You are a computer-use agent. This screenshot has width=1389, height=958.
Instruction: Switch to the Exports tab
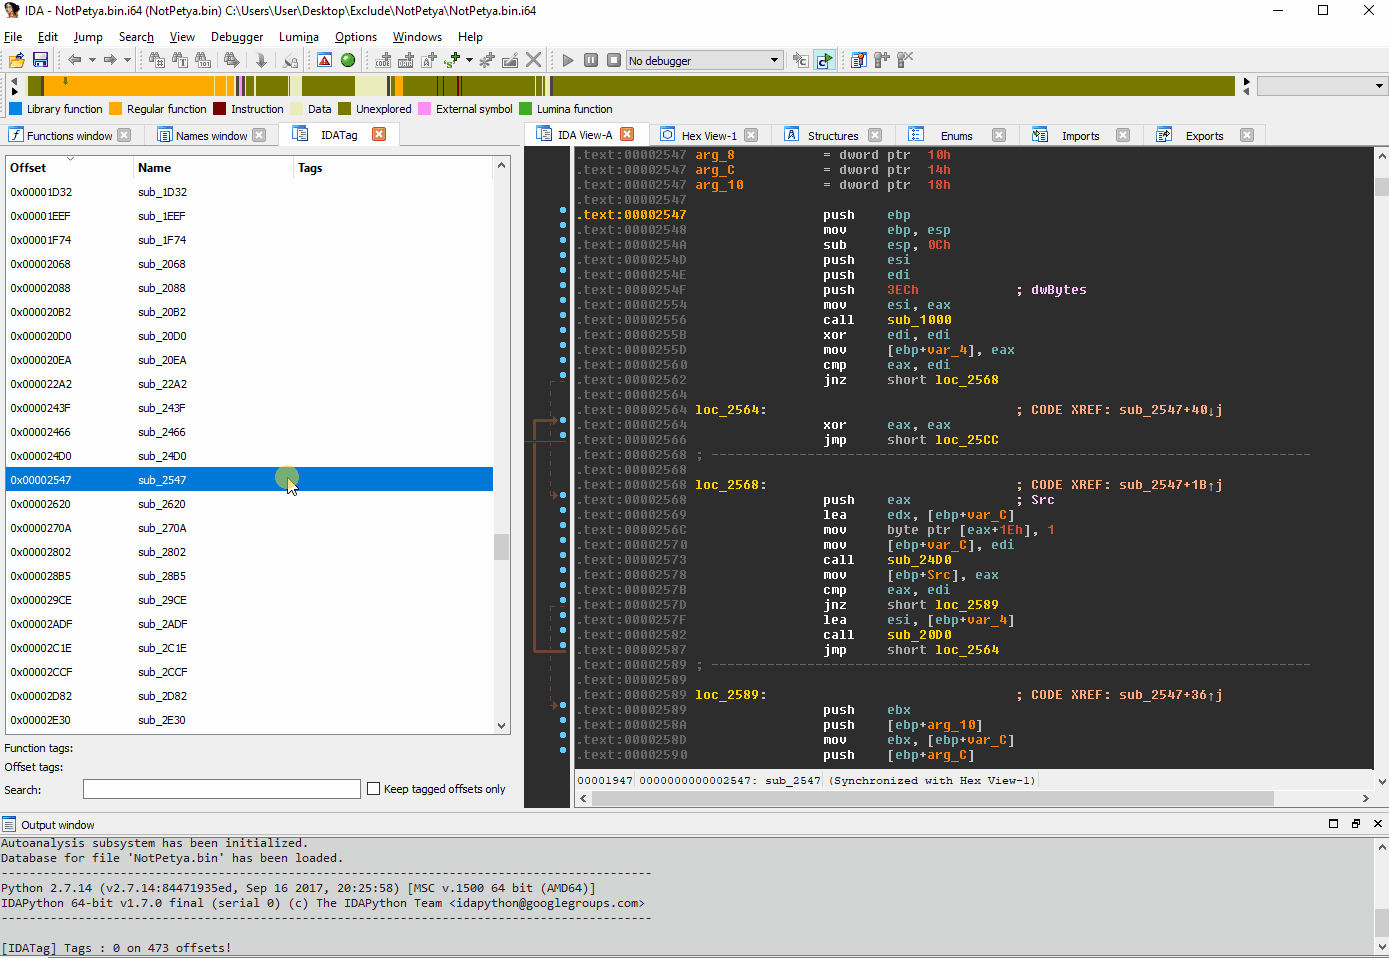coord(1204,135)
